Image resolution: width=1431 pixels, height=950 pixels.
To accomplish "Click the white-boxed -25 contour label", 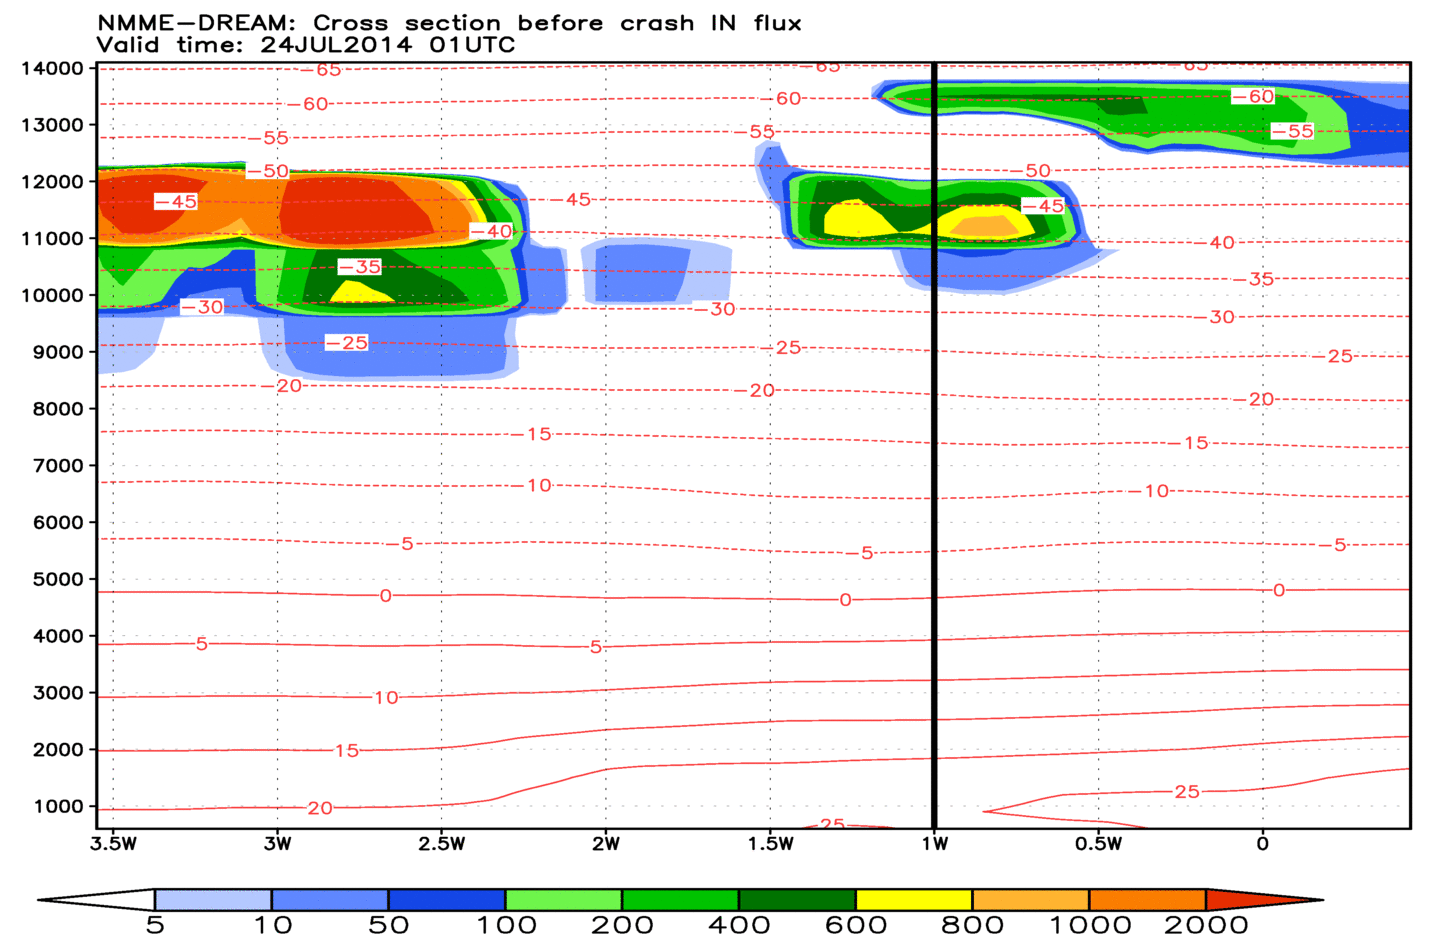I will [346, 343].
